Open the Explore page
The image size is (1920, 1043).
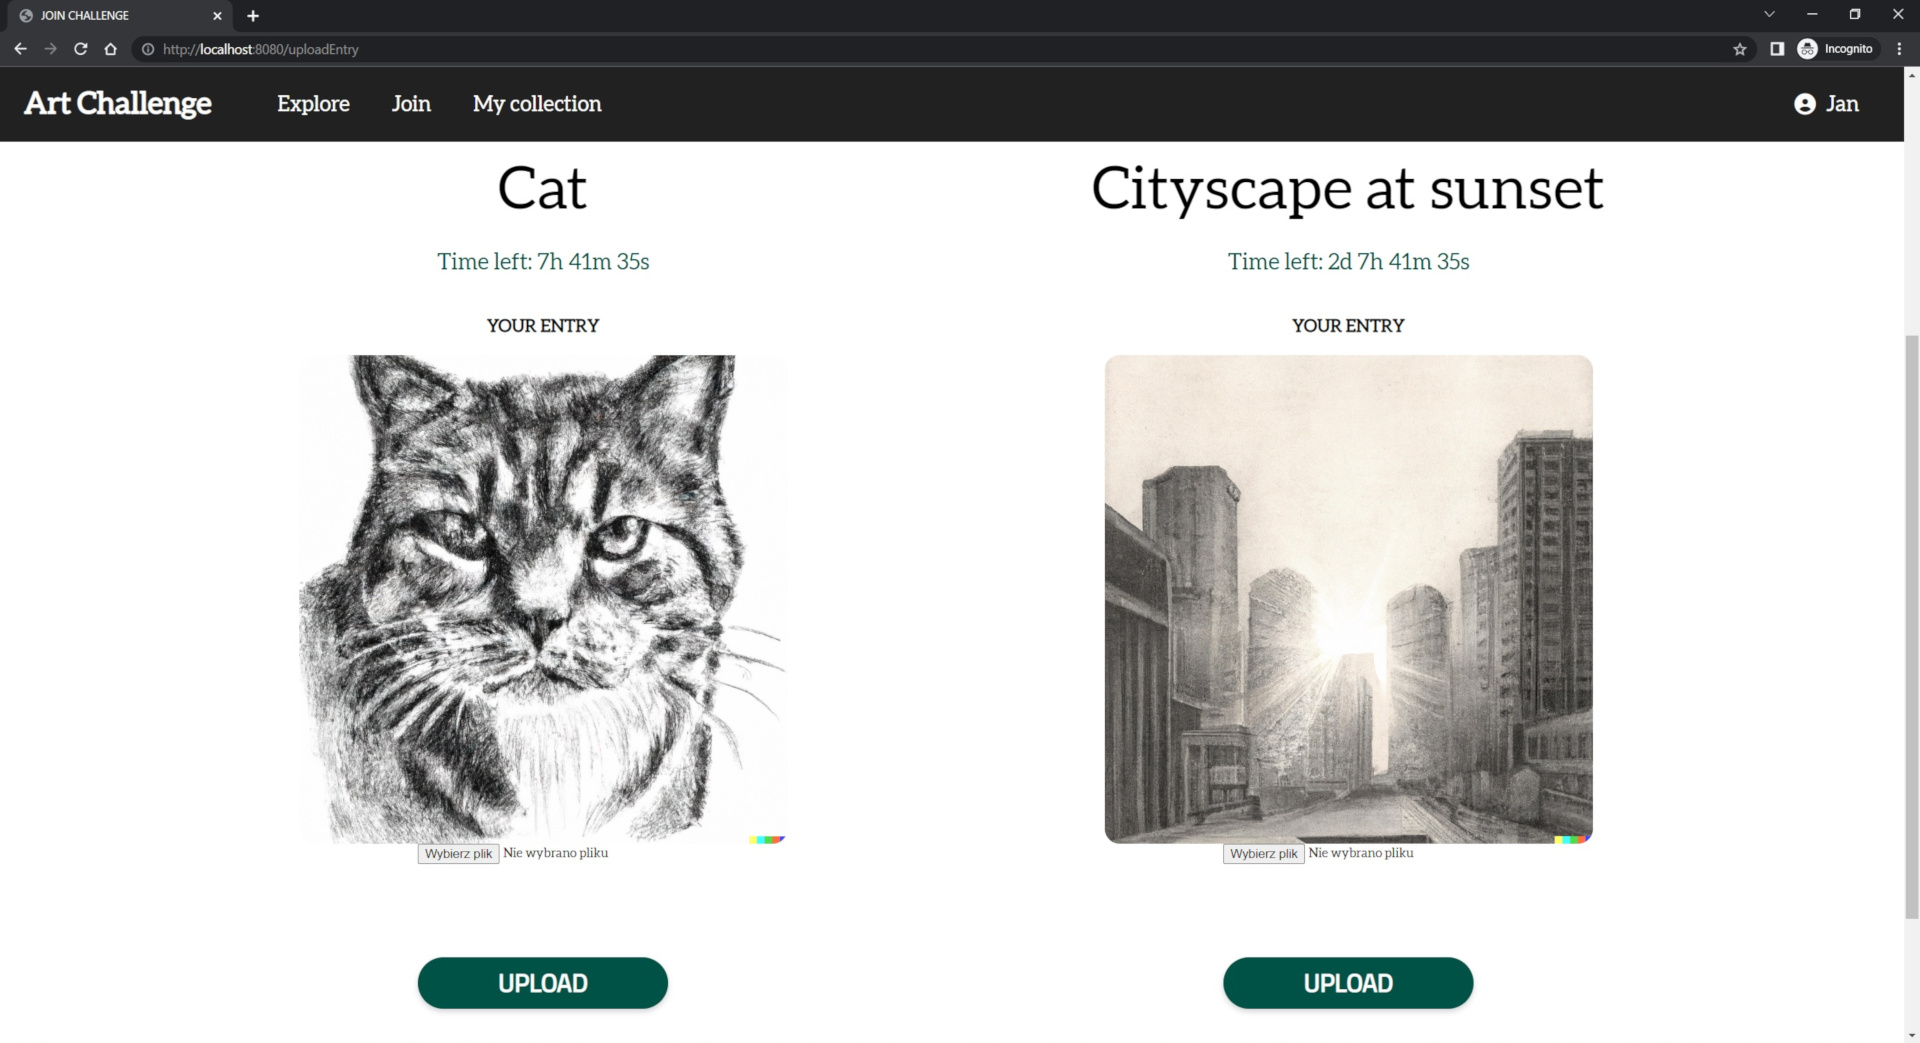(x=313, y=104)
